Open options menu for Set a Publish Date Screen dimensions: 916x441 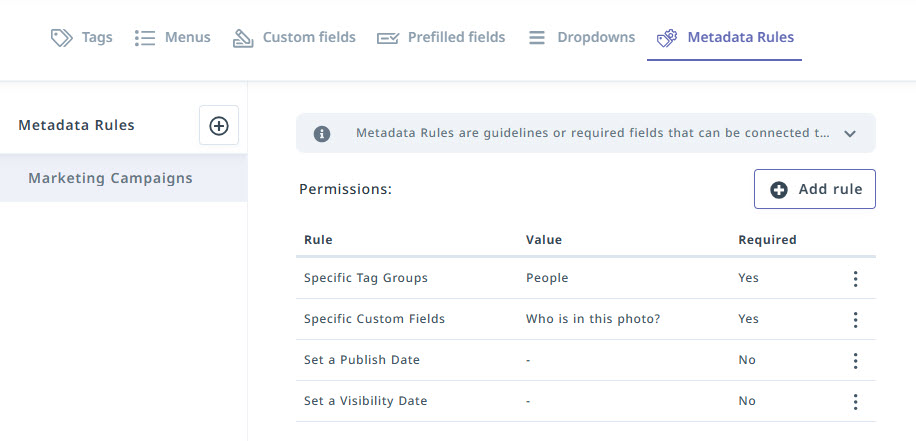(855, 361)
